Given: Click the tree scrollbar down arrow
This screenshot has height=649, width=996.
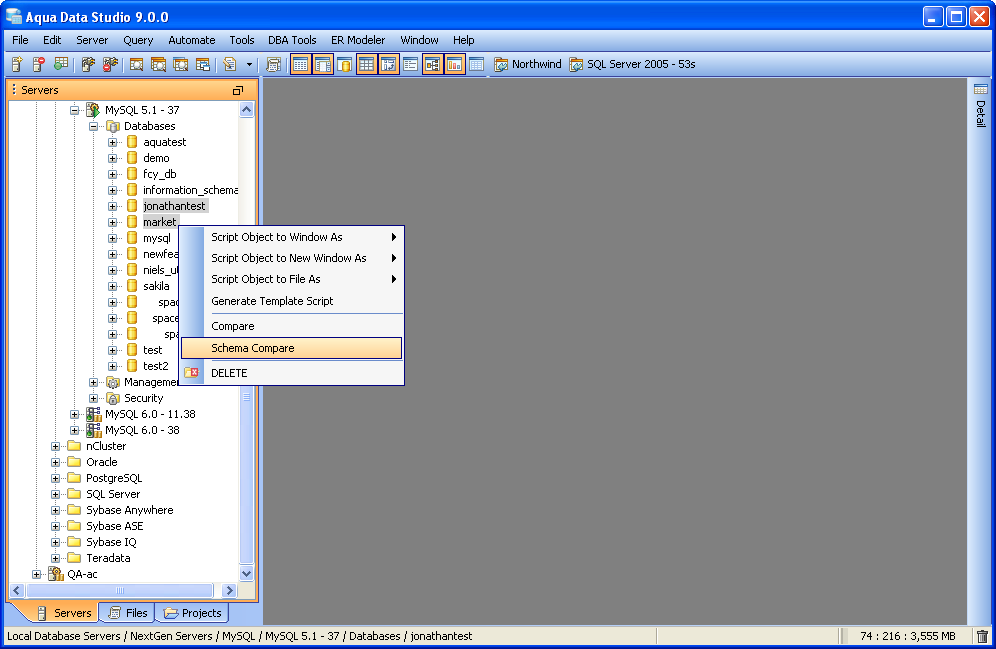Looking at the screenshot, I should [x=246, y=573].
